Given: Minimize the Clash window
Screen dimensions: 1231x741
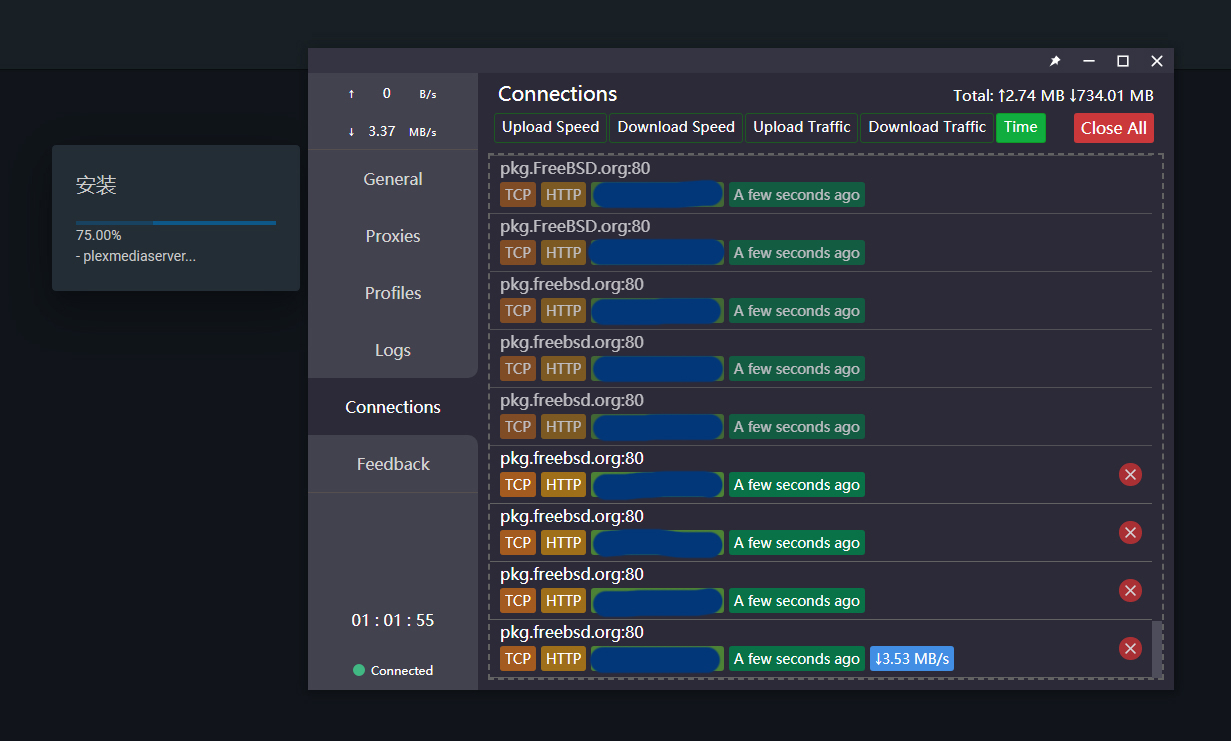Looking at the screenshot, I should point(1089,61).
